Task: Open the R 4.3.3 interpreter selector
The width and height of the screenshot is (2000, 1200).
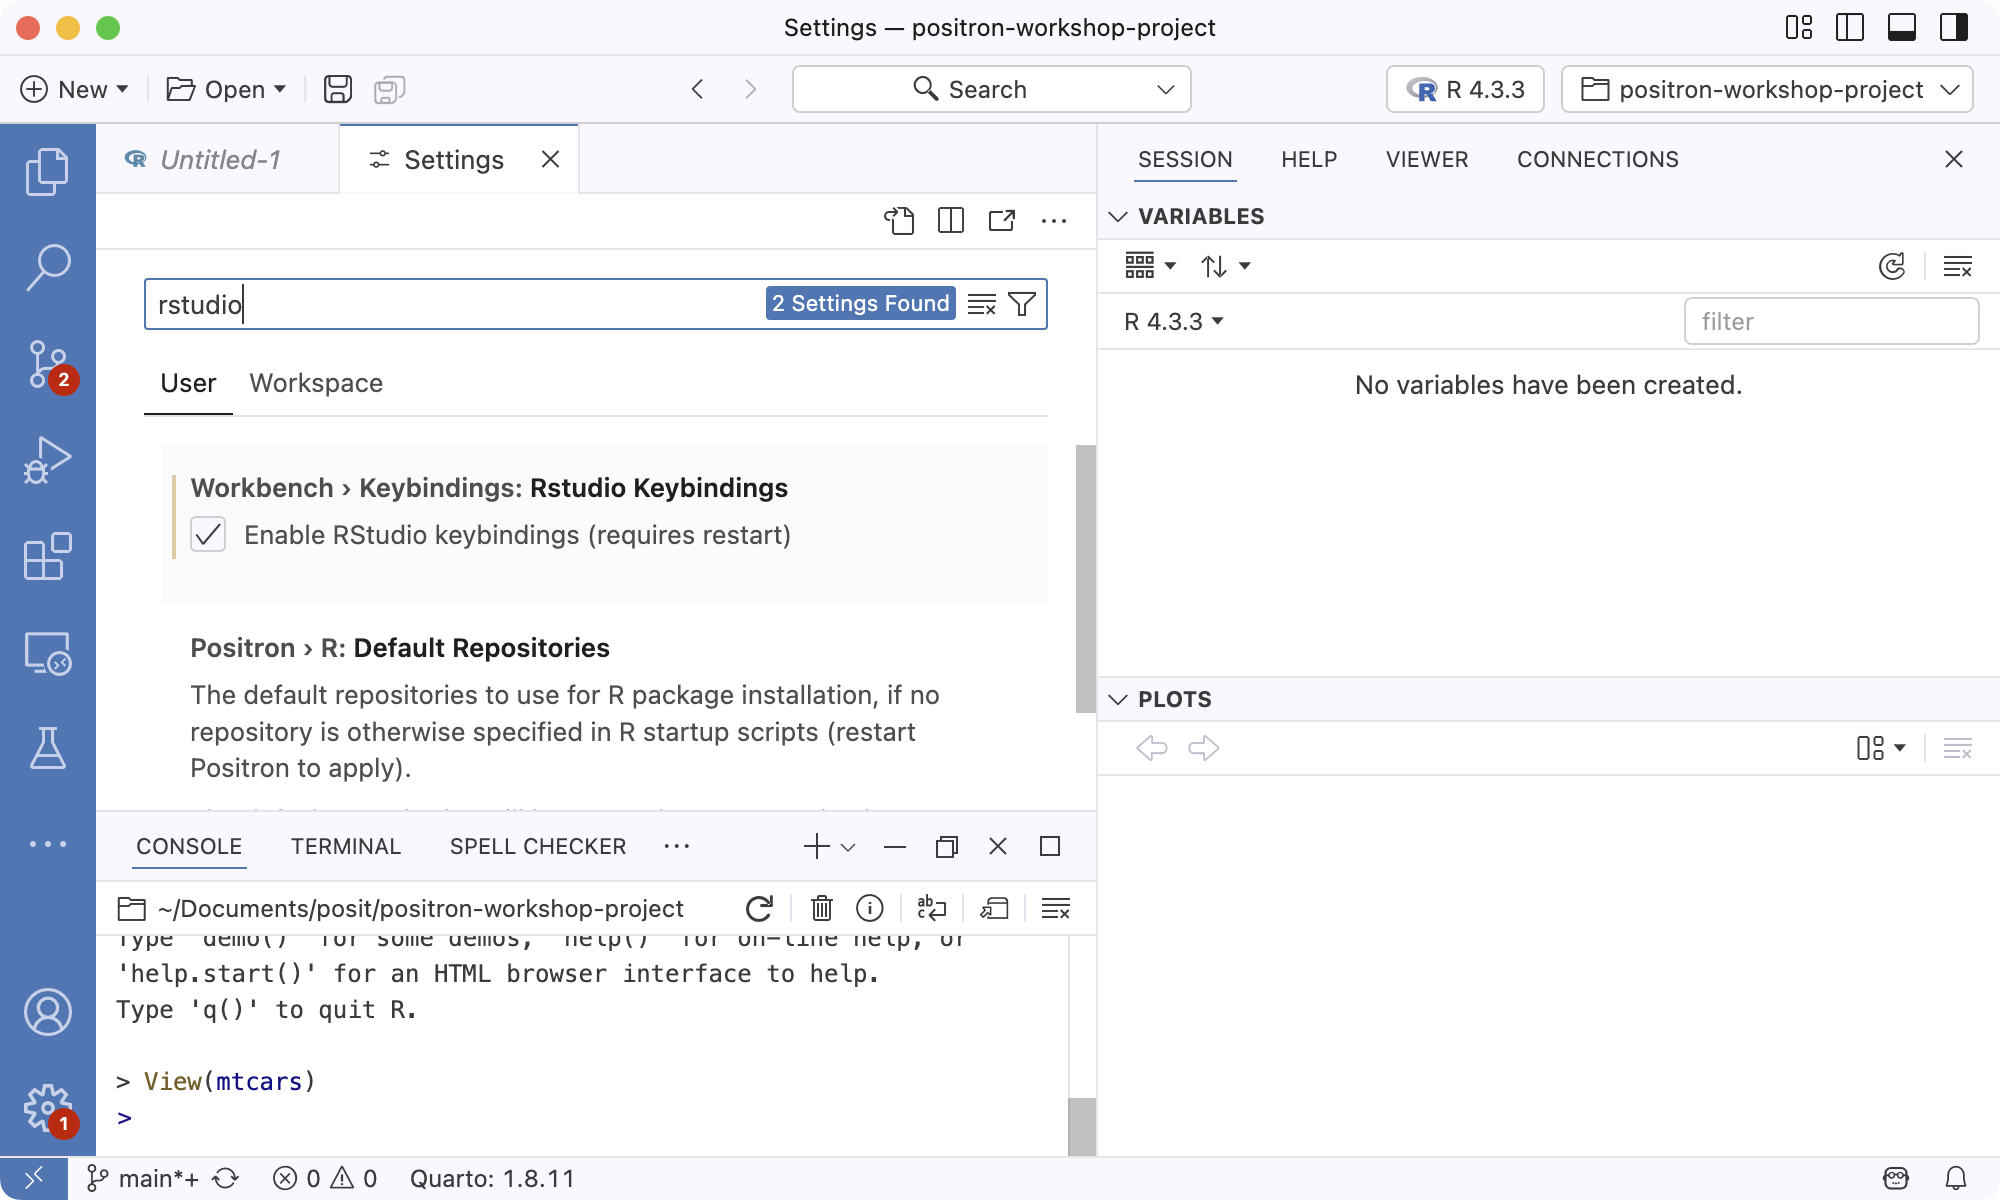Action: click(1465, 89)
